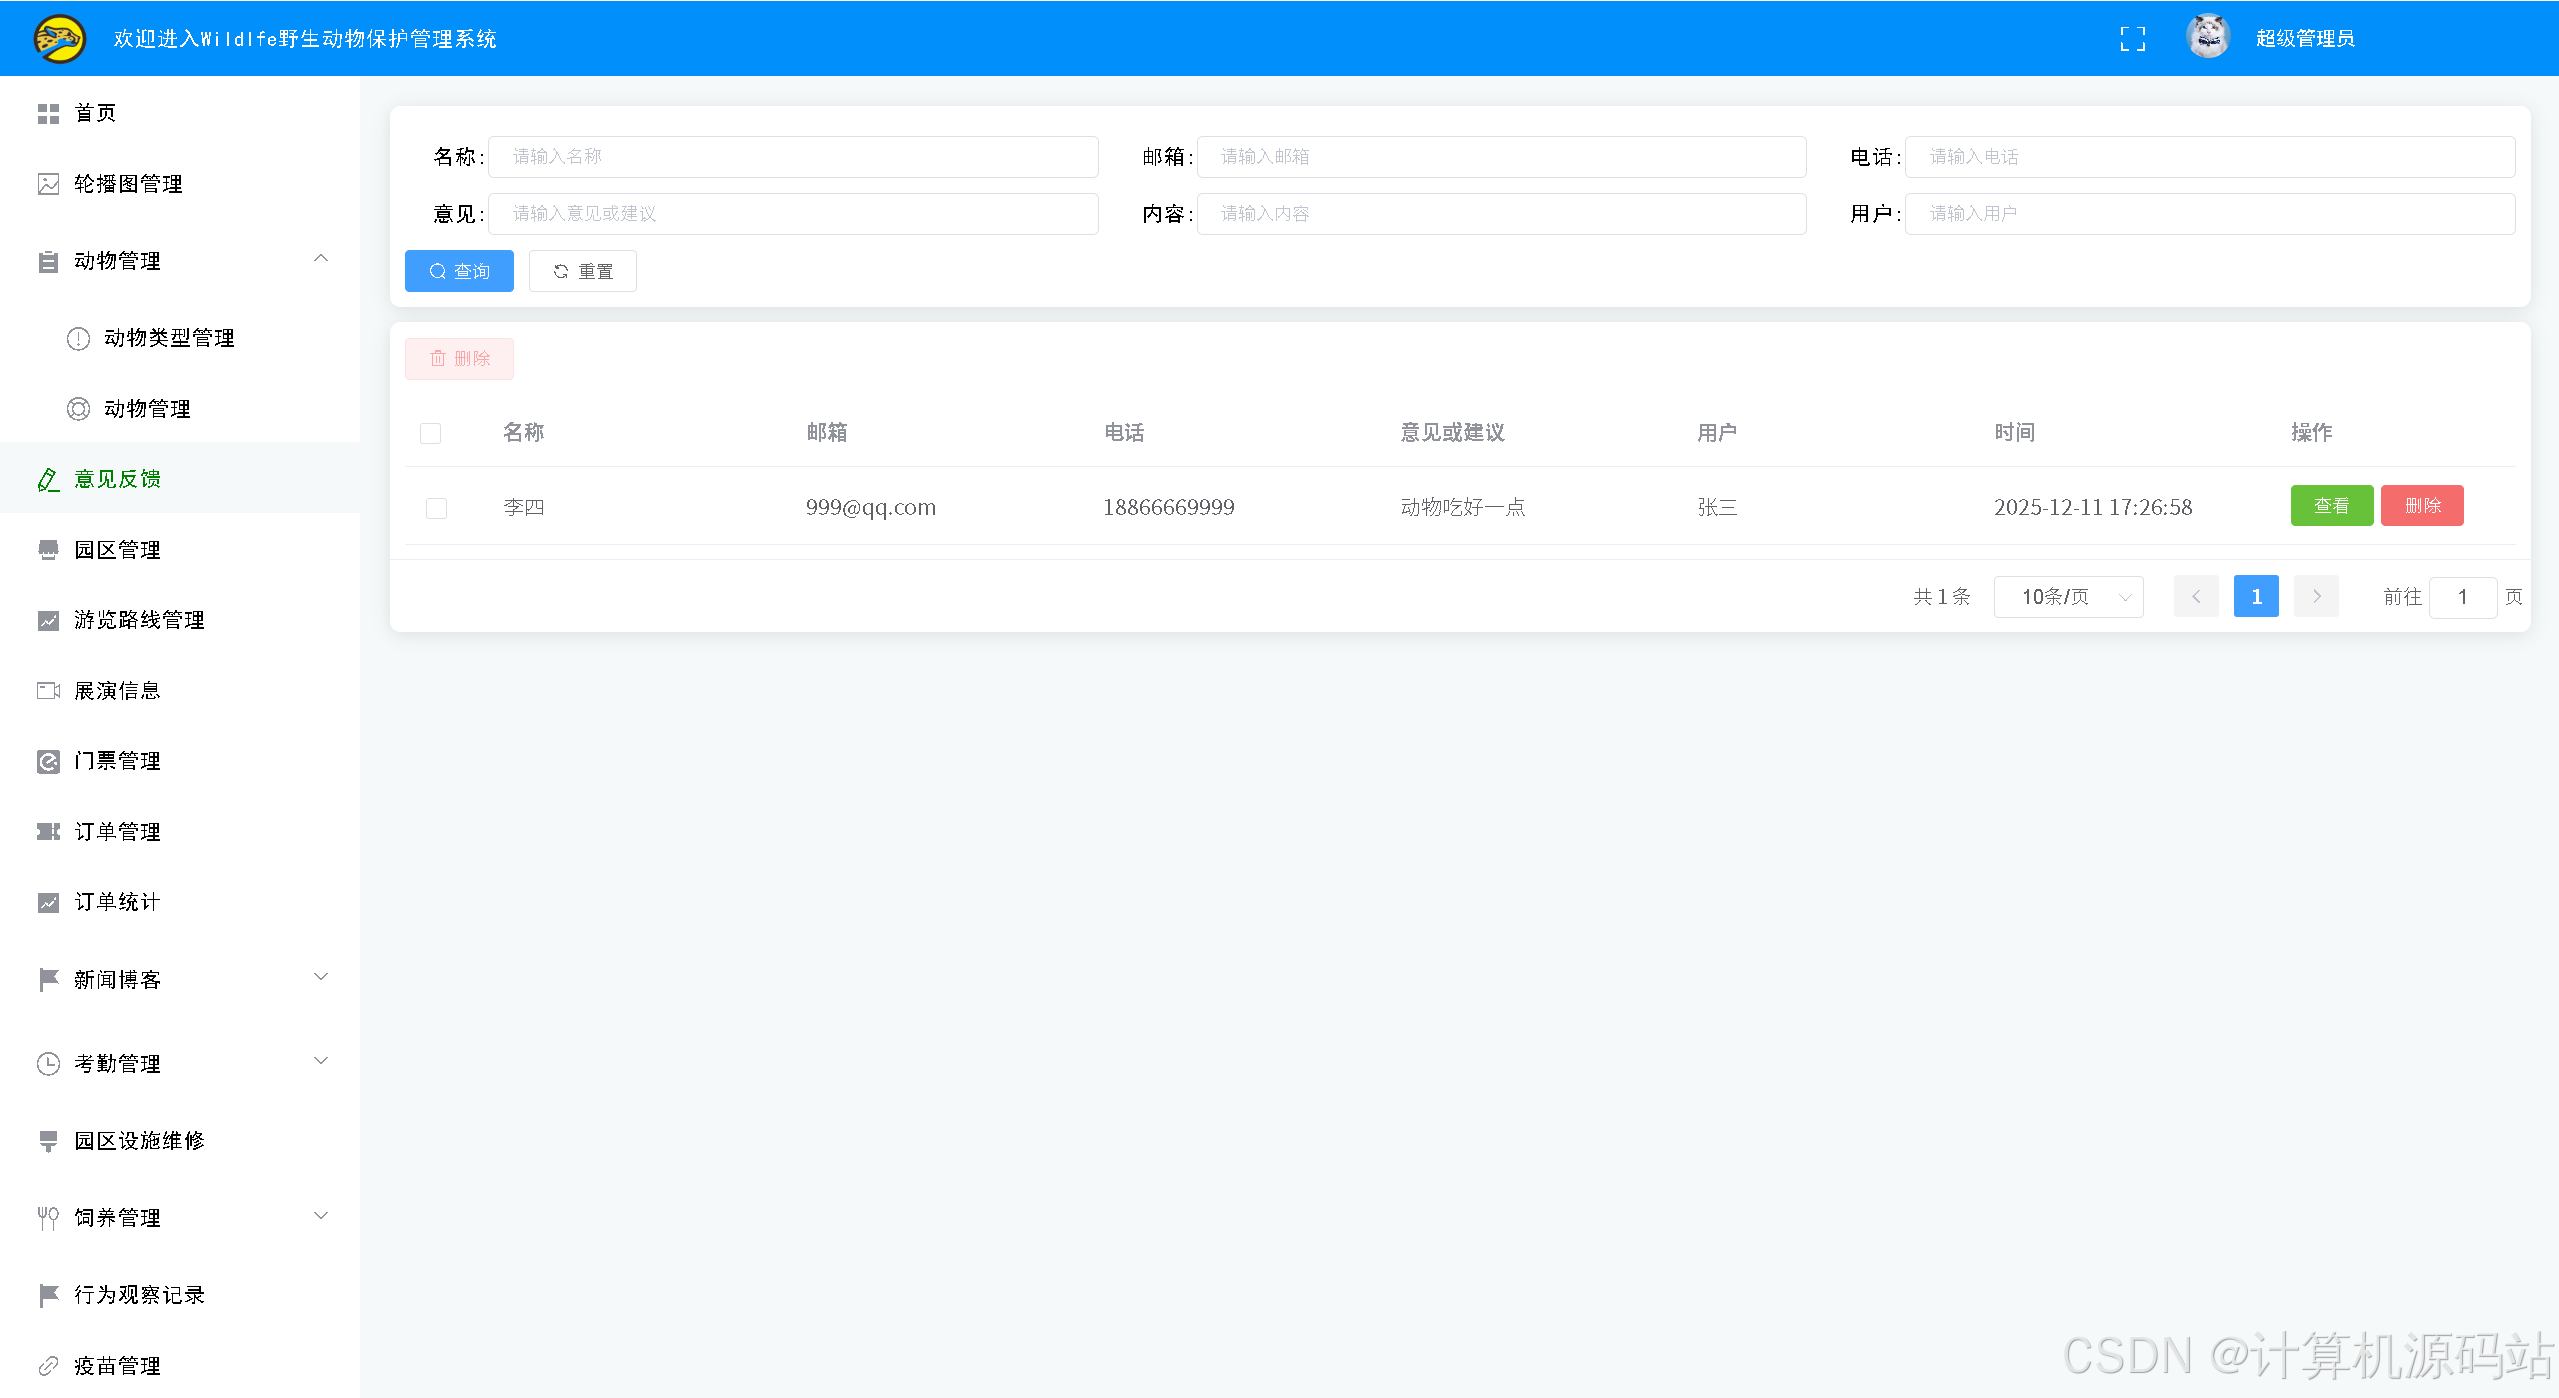The width and height of the screenshot is (2559, 1398).
Task: Open 园区管理 menu item
Action: 180,550
